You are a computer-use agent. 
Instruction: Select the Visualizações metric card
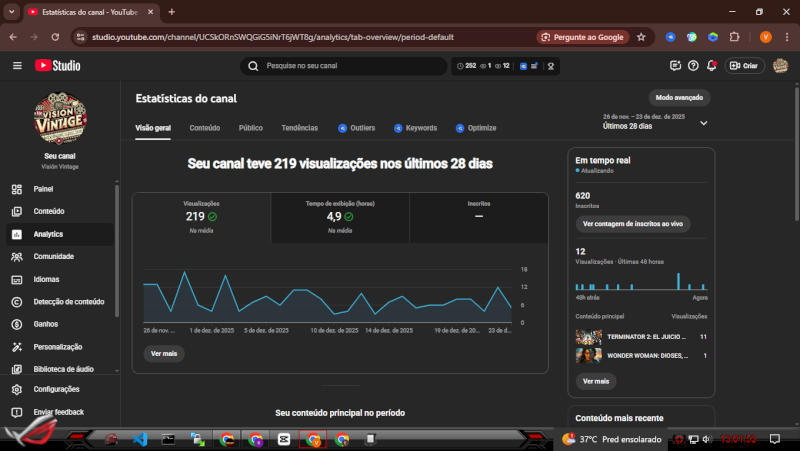[201, 216]
